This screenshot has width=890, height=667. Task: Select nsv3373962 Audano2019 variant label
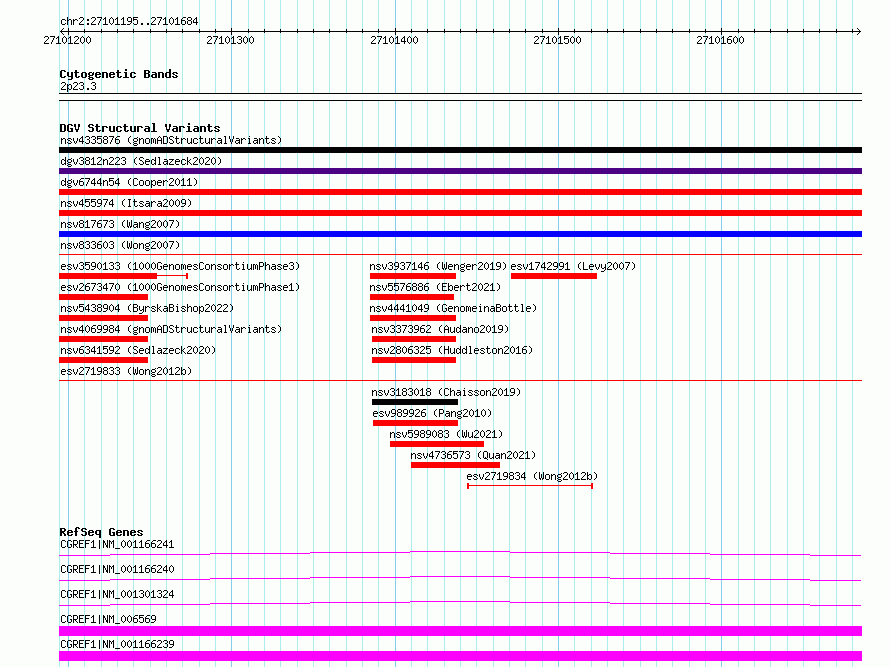[440, 329]
